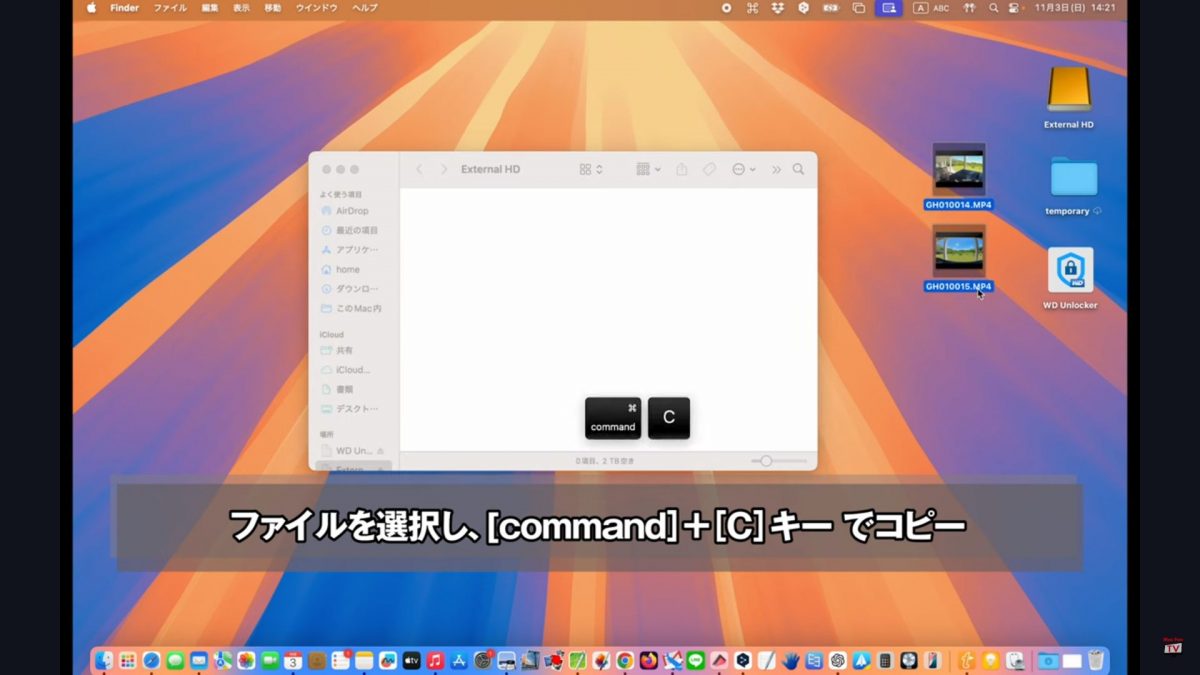Eject the WD Unlocker volume in sidebar
Image resolution: width=1200 pixels, height=675 pixels.
(x=380, y=451)
